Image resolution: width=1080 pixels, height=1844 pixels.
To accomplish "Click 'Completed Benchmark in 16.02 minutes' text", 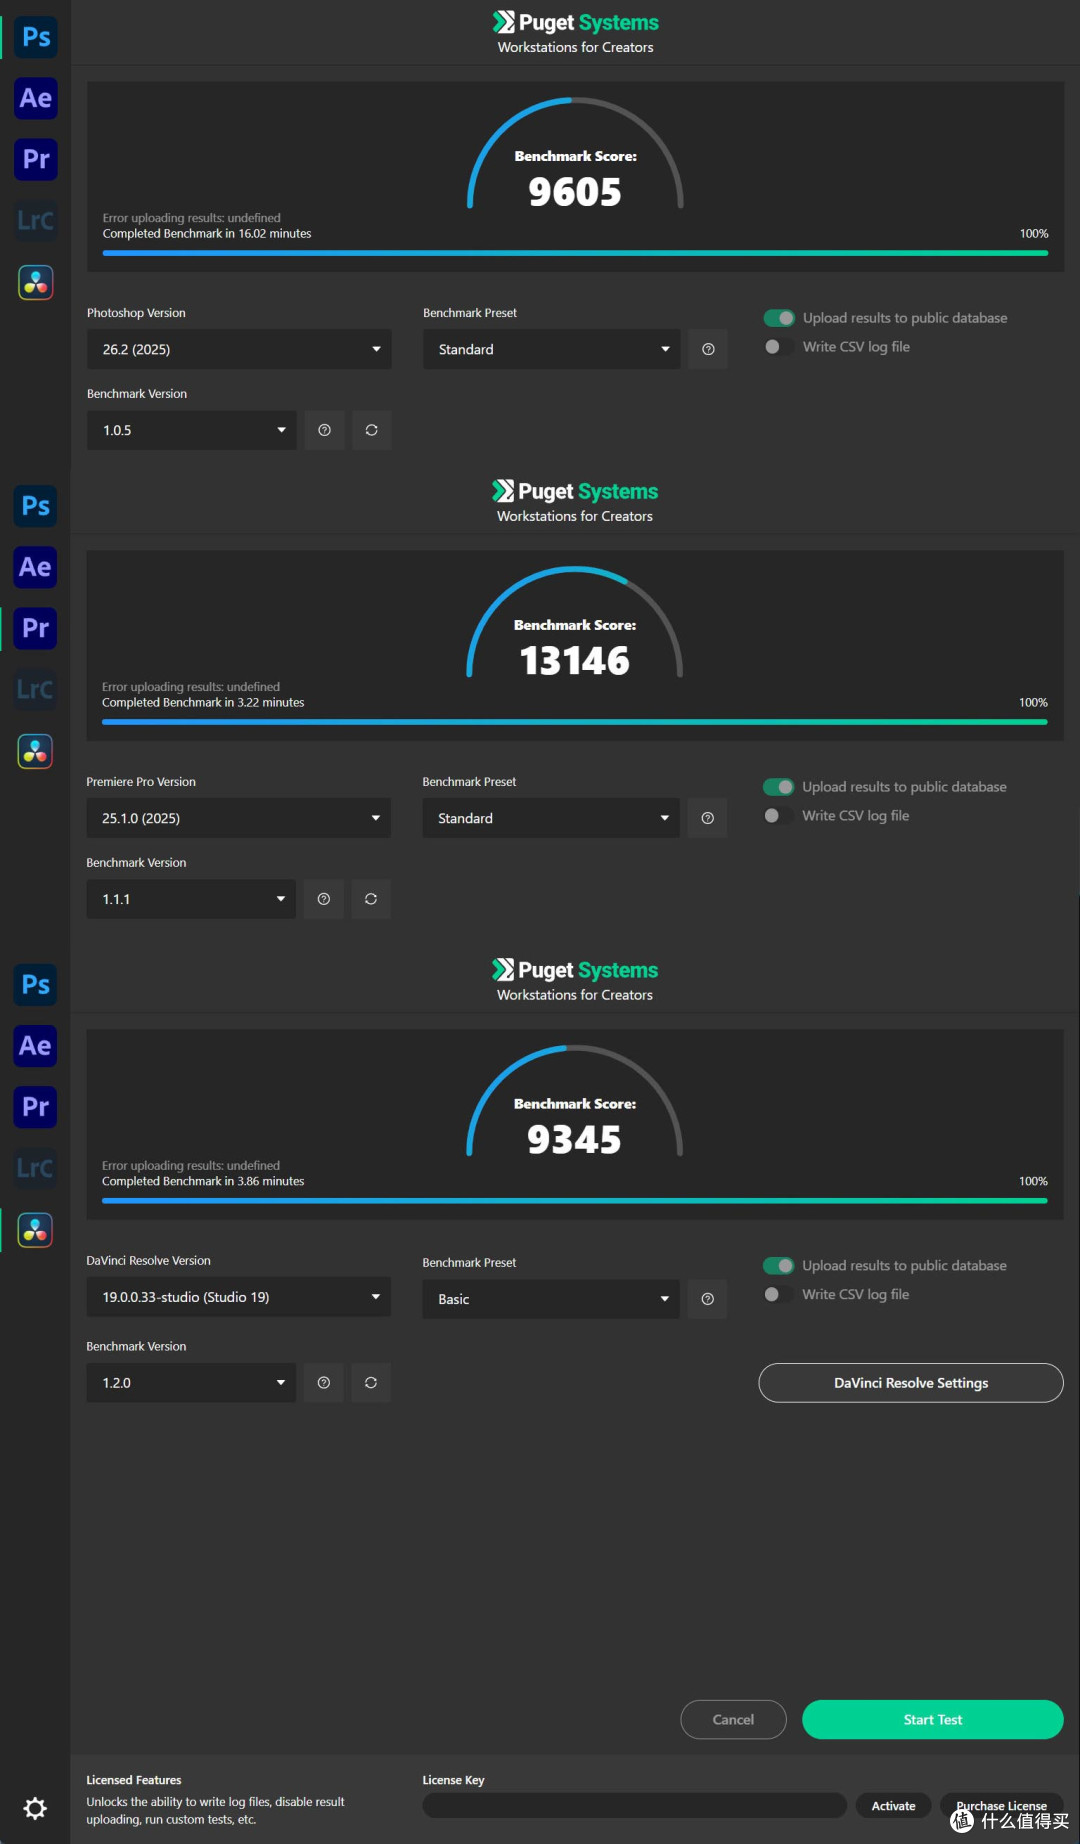I will click(207, 234).
